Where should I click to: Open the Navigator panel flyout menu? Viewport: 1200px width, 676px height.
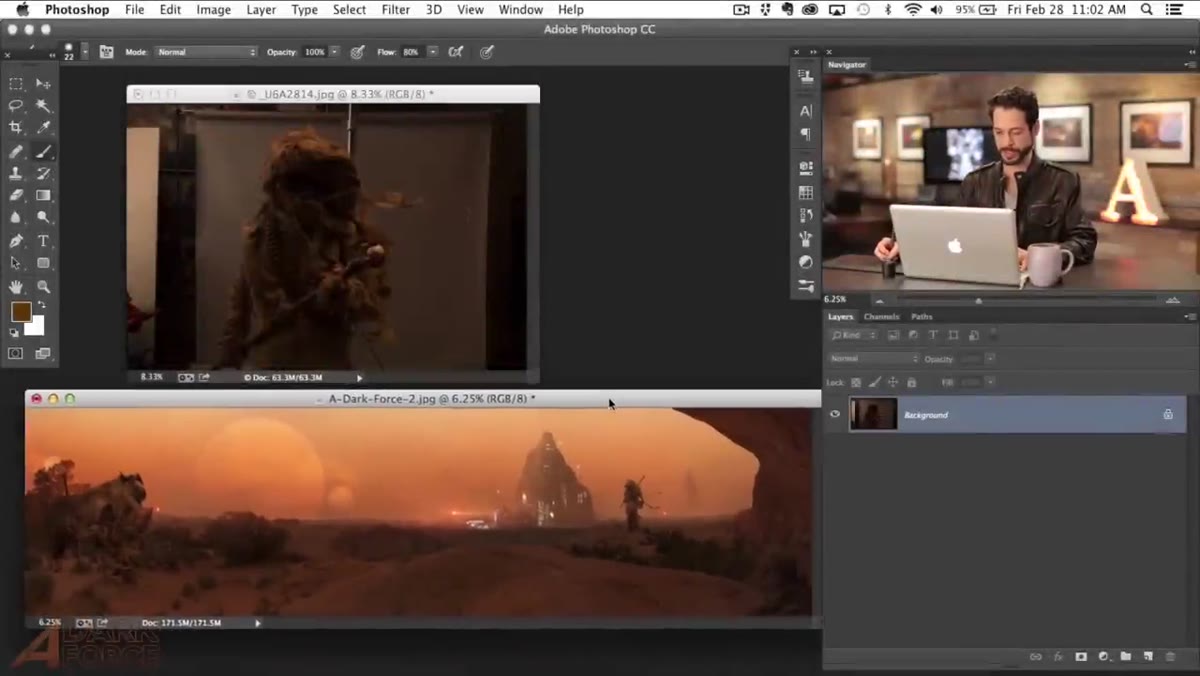(1189, 65)
